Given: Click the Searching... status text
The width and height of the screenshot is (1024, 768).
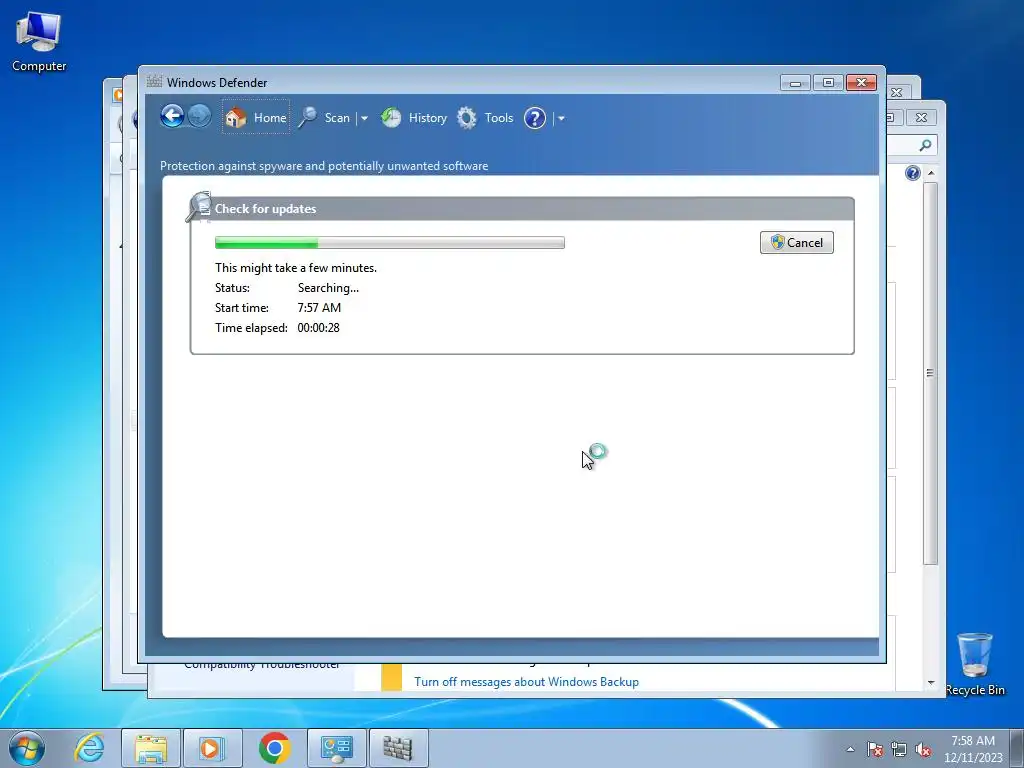Looking at the screenshot, I should tap(328, 288).
